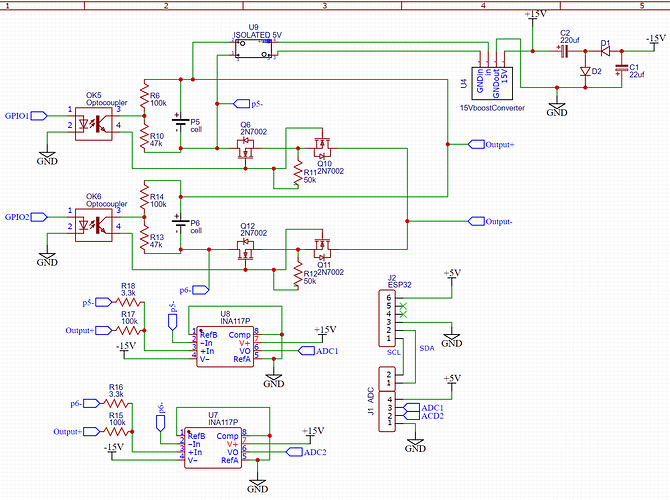This screenshot has width=670, height=500.
Task: Click the Output+ flag feeding R17
Action: click(104, 330)
